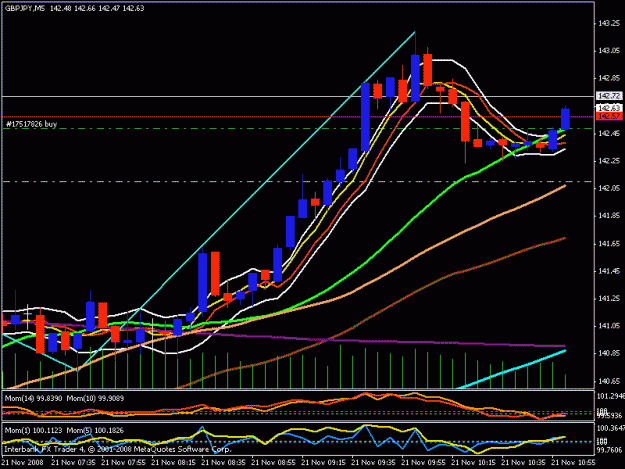The height and width of the screenshot is (469, 625).
Task: Click the 21 Nov 09:35 time label
Action: 373,463
